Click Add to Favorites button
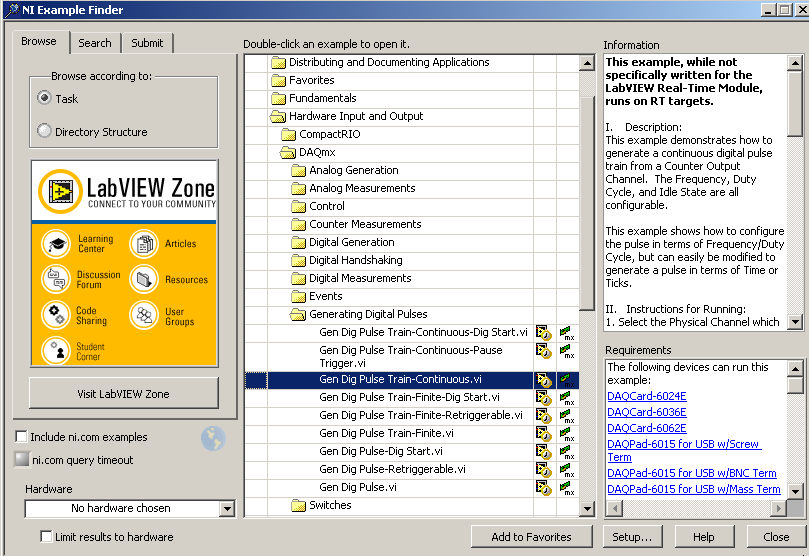 click(x=531, y=537)
